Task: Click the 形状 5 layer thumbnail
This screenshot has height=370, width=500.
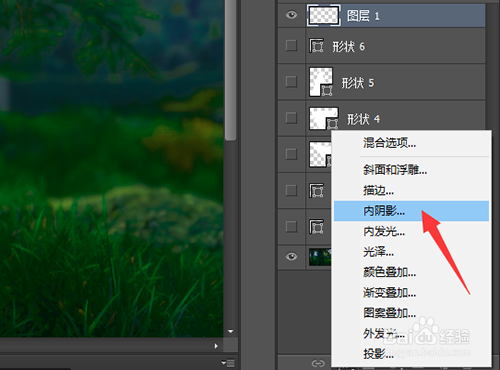Action: [321, 82]
